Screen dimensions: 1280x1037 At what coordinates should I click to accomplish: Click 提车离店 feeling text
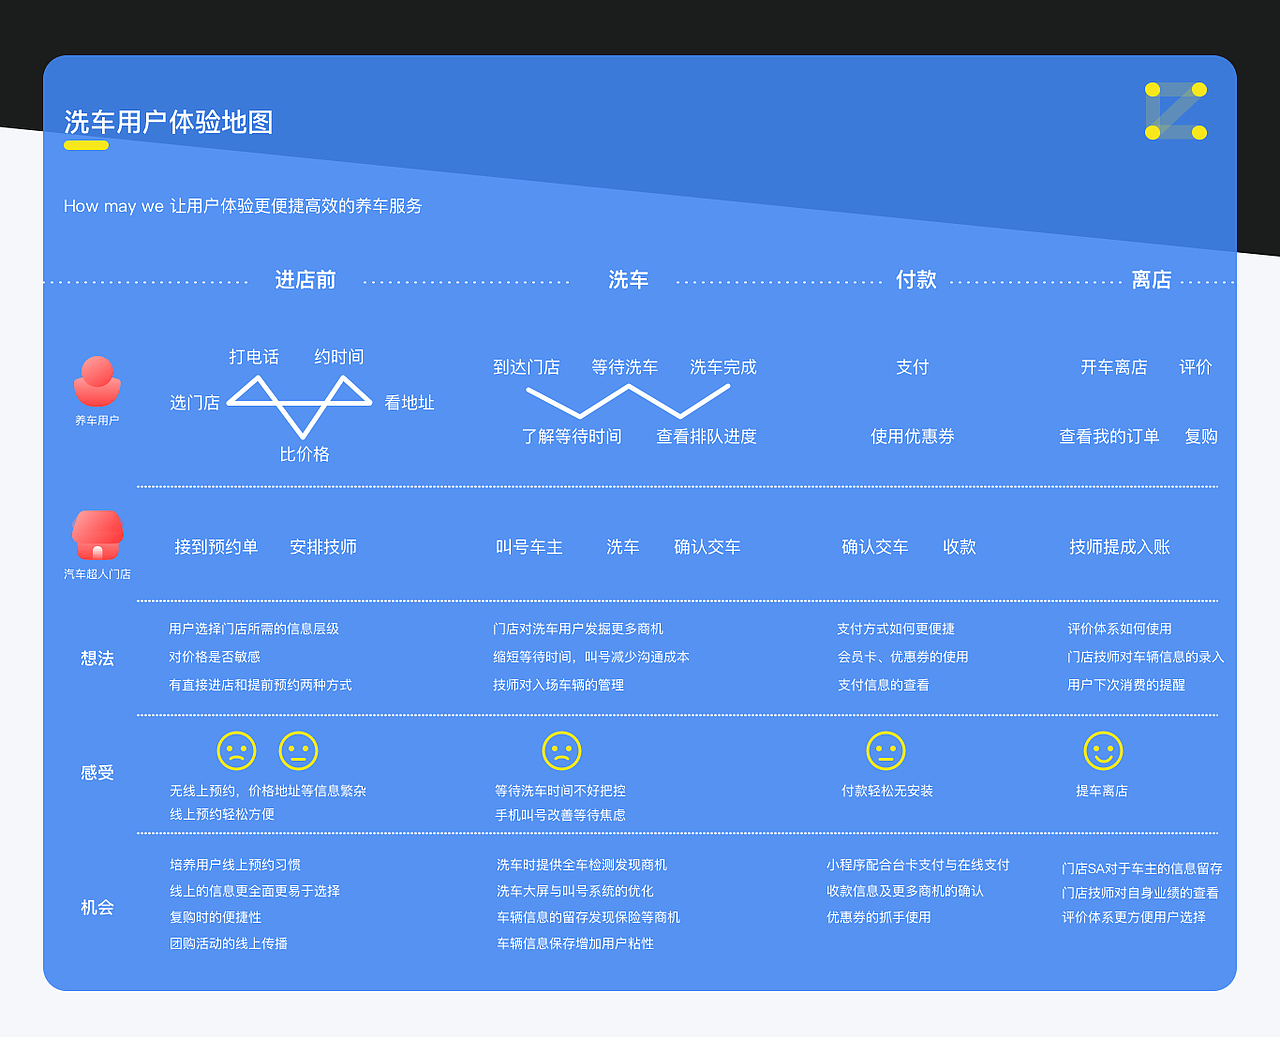(1102, 791)
